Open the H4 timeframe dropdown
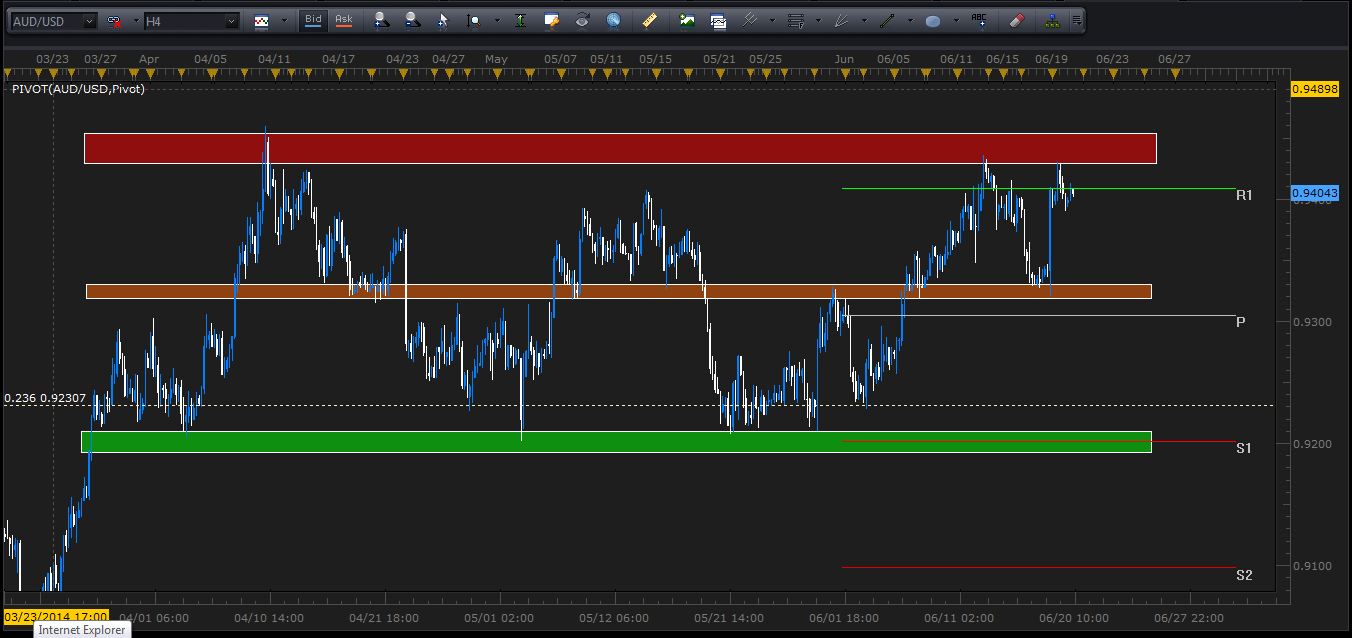 [231, 20]
